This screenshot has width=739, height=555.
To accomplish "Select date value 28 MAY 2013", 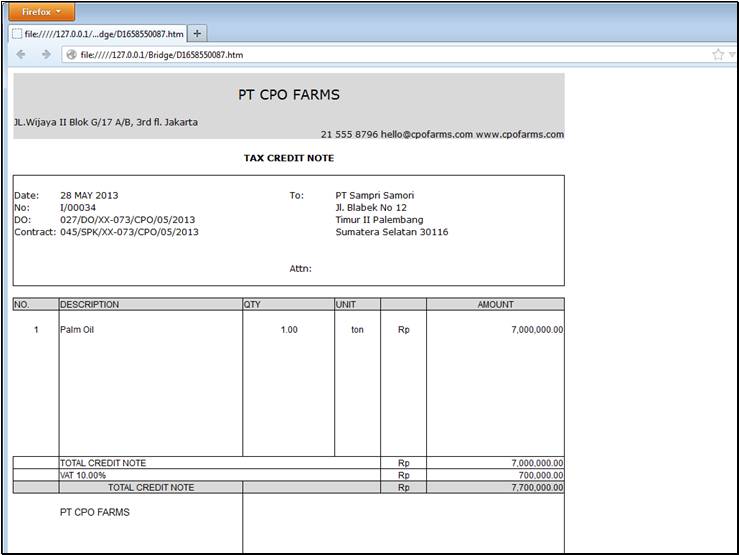I will (x=89, y=195).
